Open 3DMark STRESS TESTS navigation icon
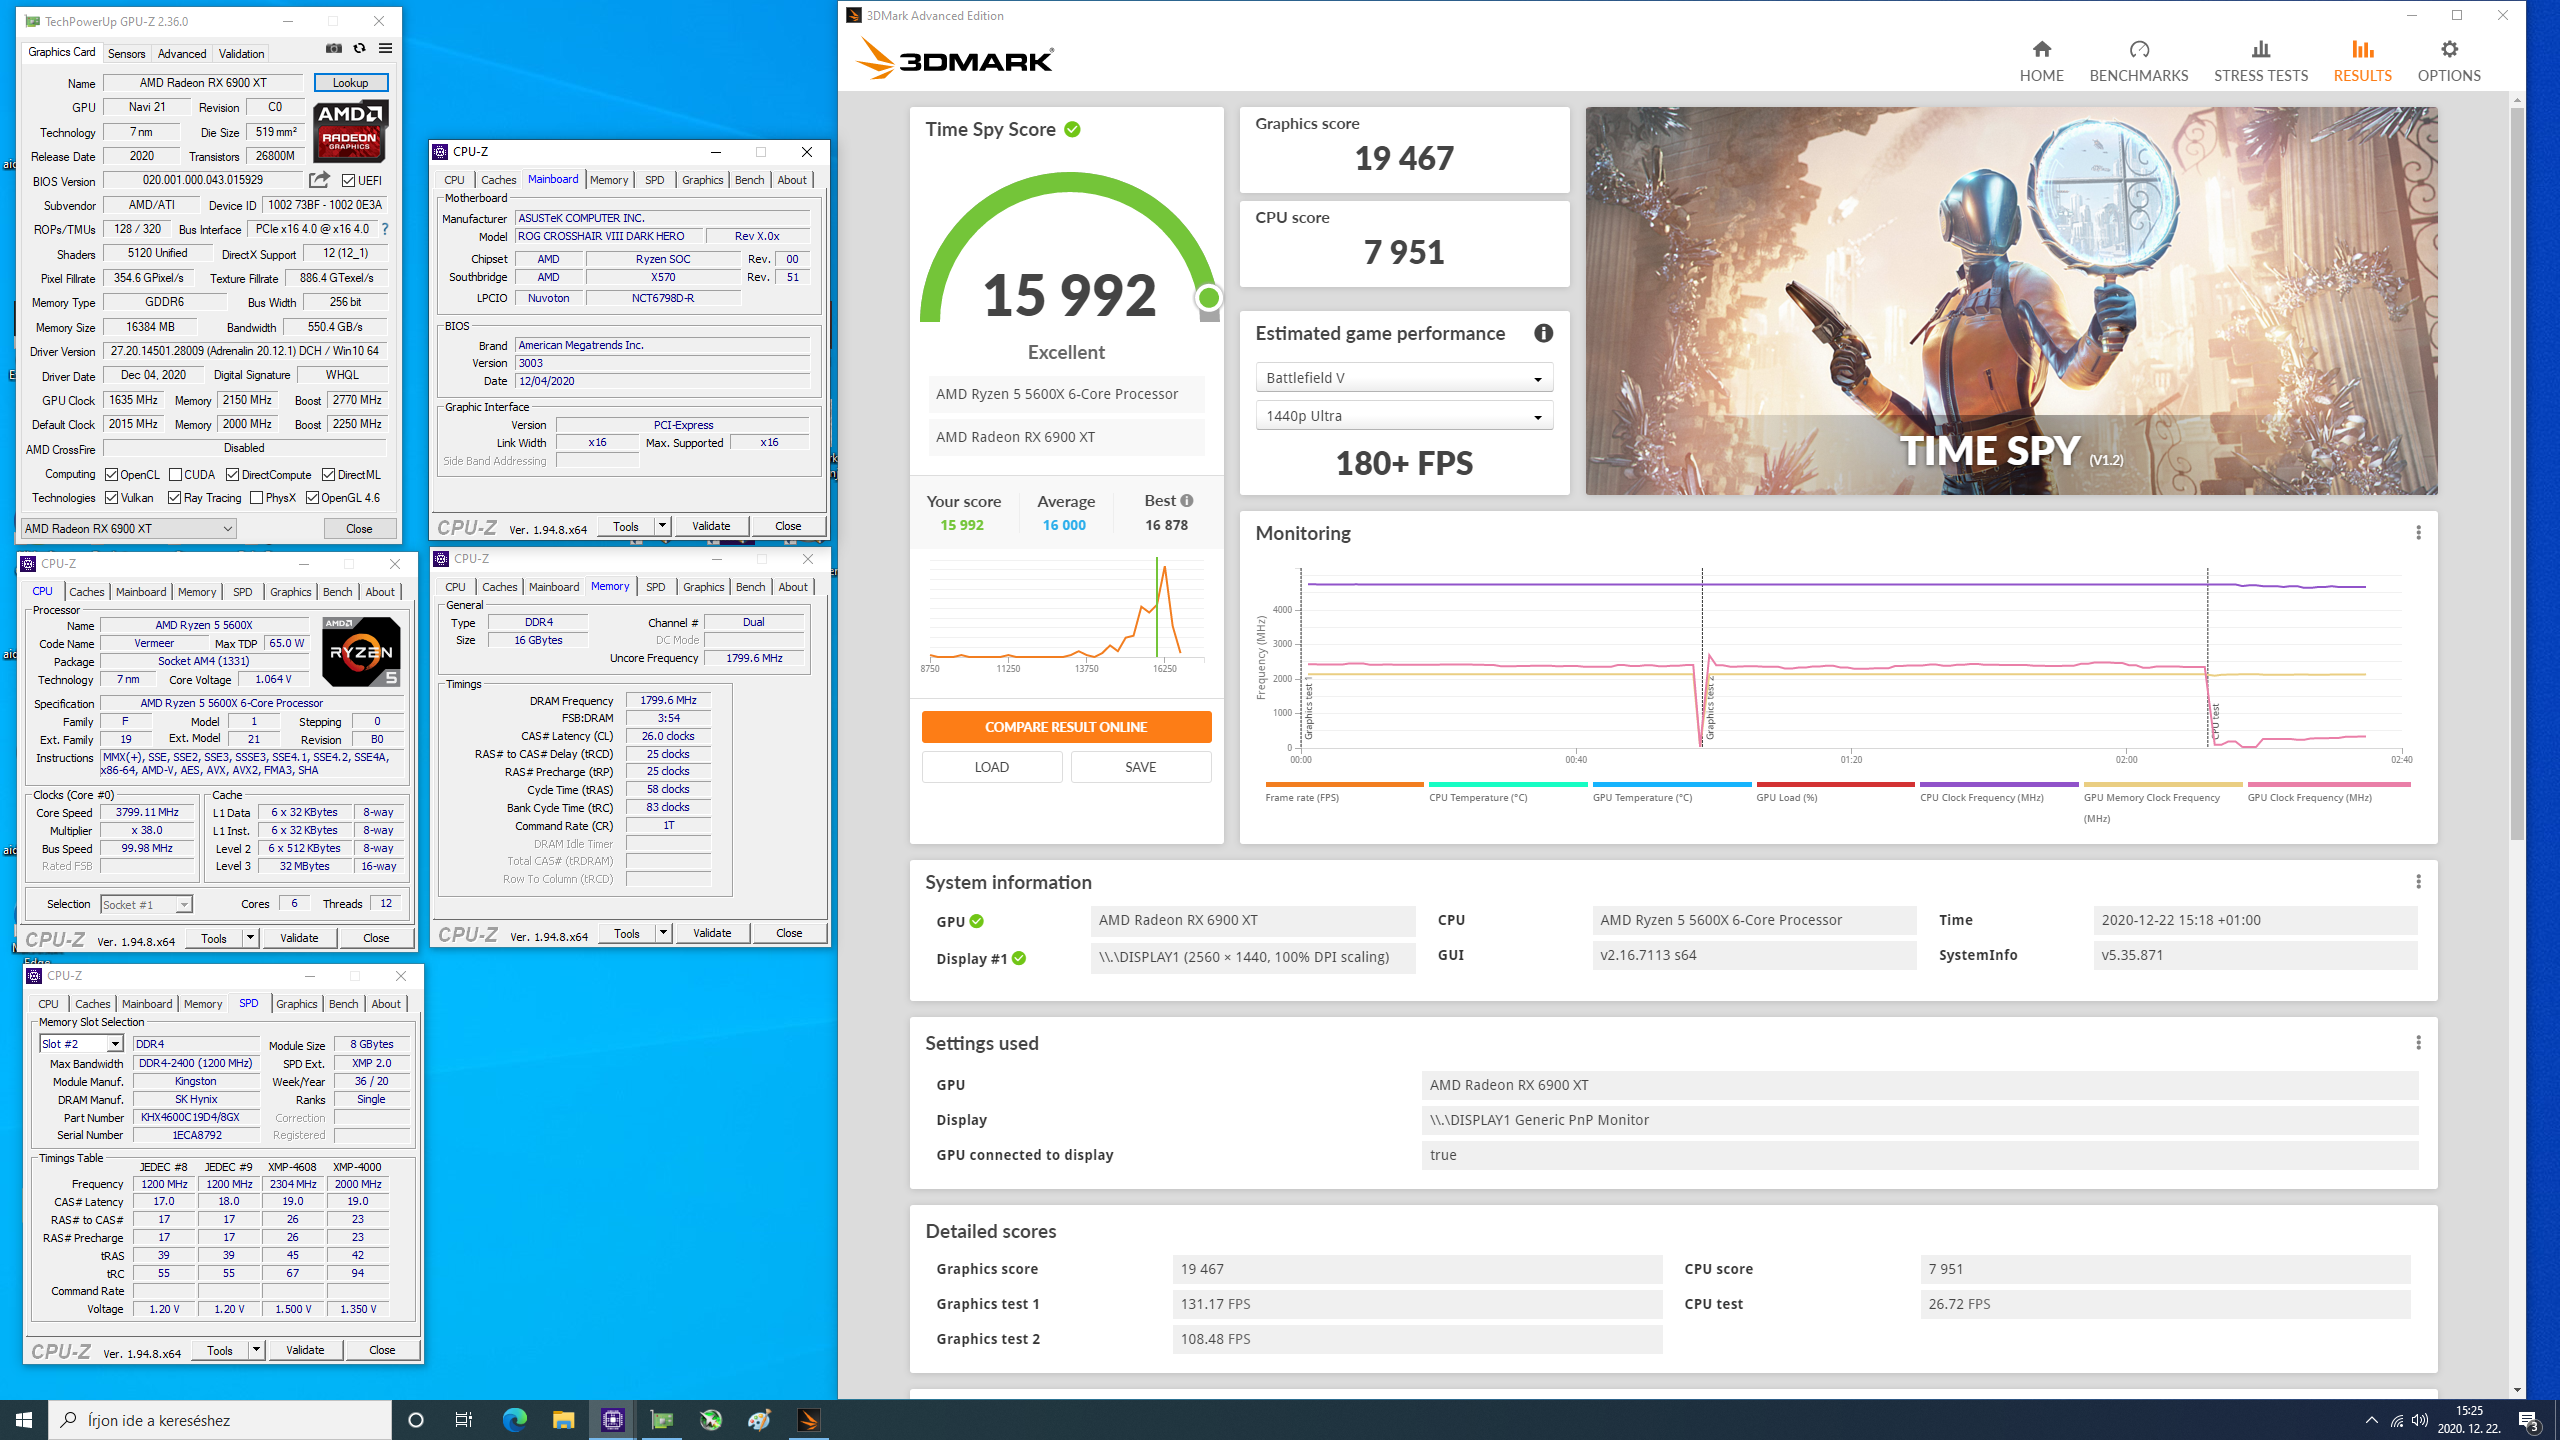 click(x=2260, y=61)
